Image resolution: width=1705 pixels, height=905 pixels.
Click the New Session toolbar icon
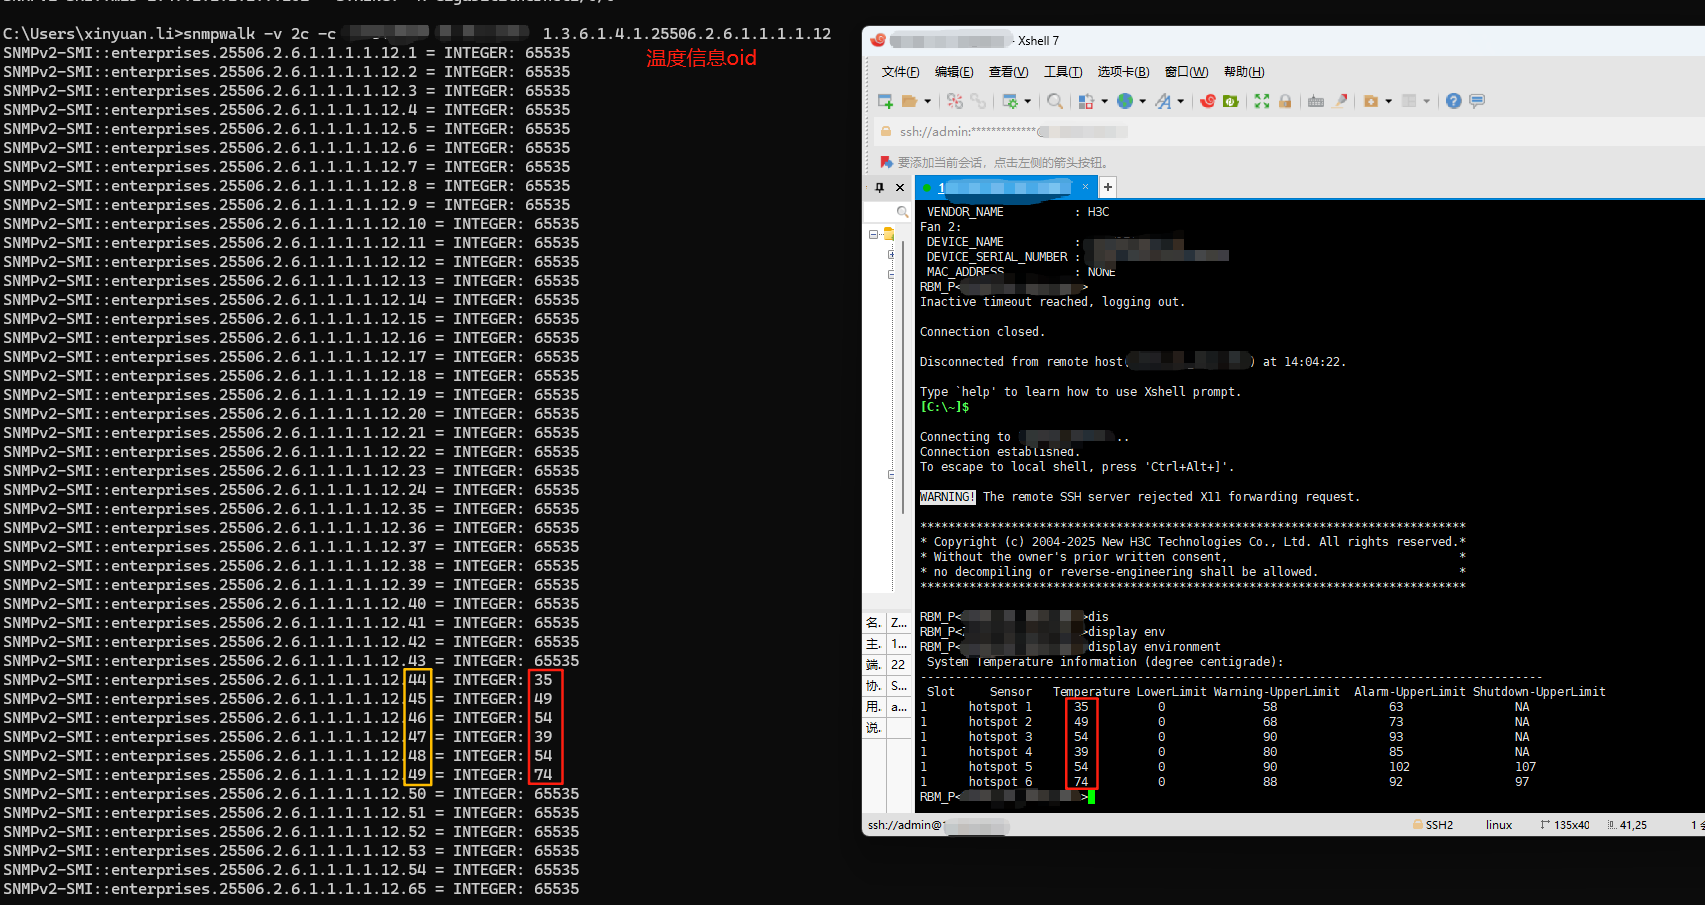(885, 101)
